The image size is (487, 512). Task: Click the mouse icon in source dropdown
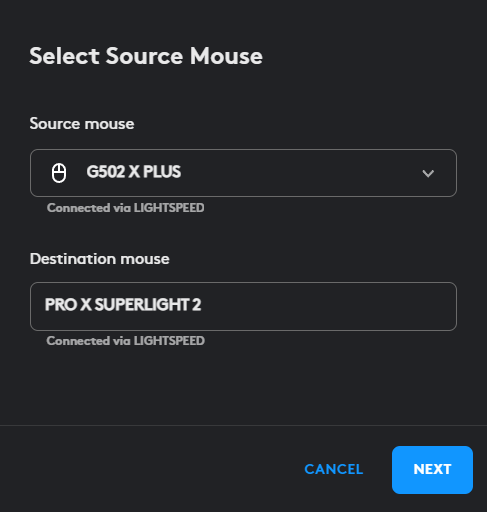(59, 173)
